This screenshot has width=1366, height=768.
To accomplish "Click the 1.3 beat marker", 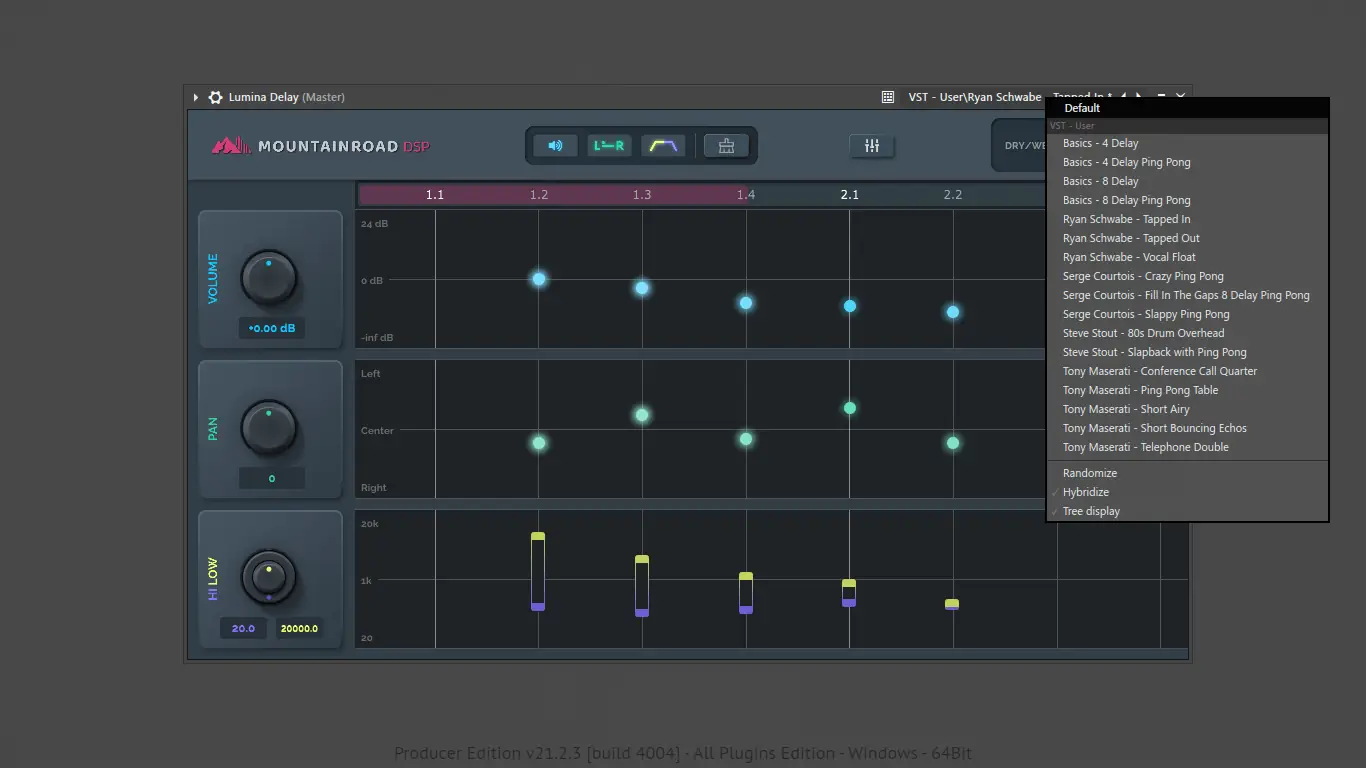I will (642, 194).
